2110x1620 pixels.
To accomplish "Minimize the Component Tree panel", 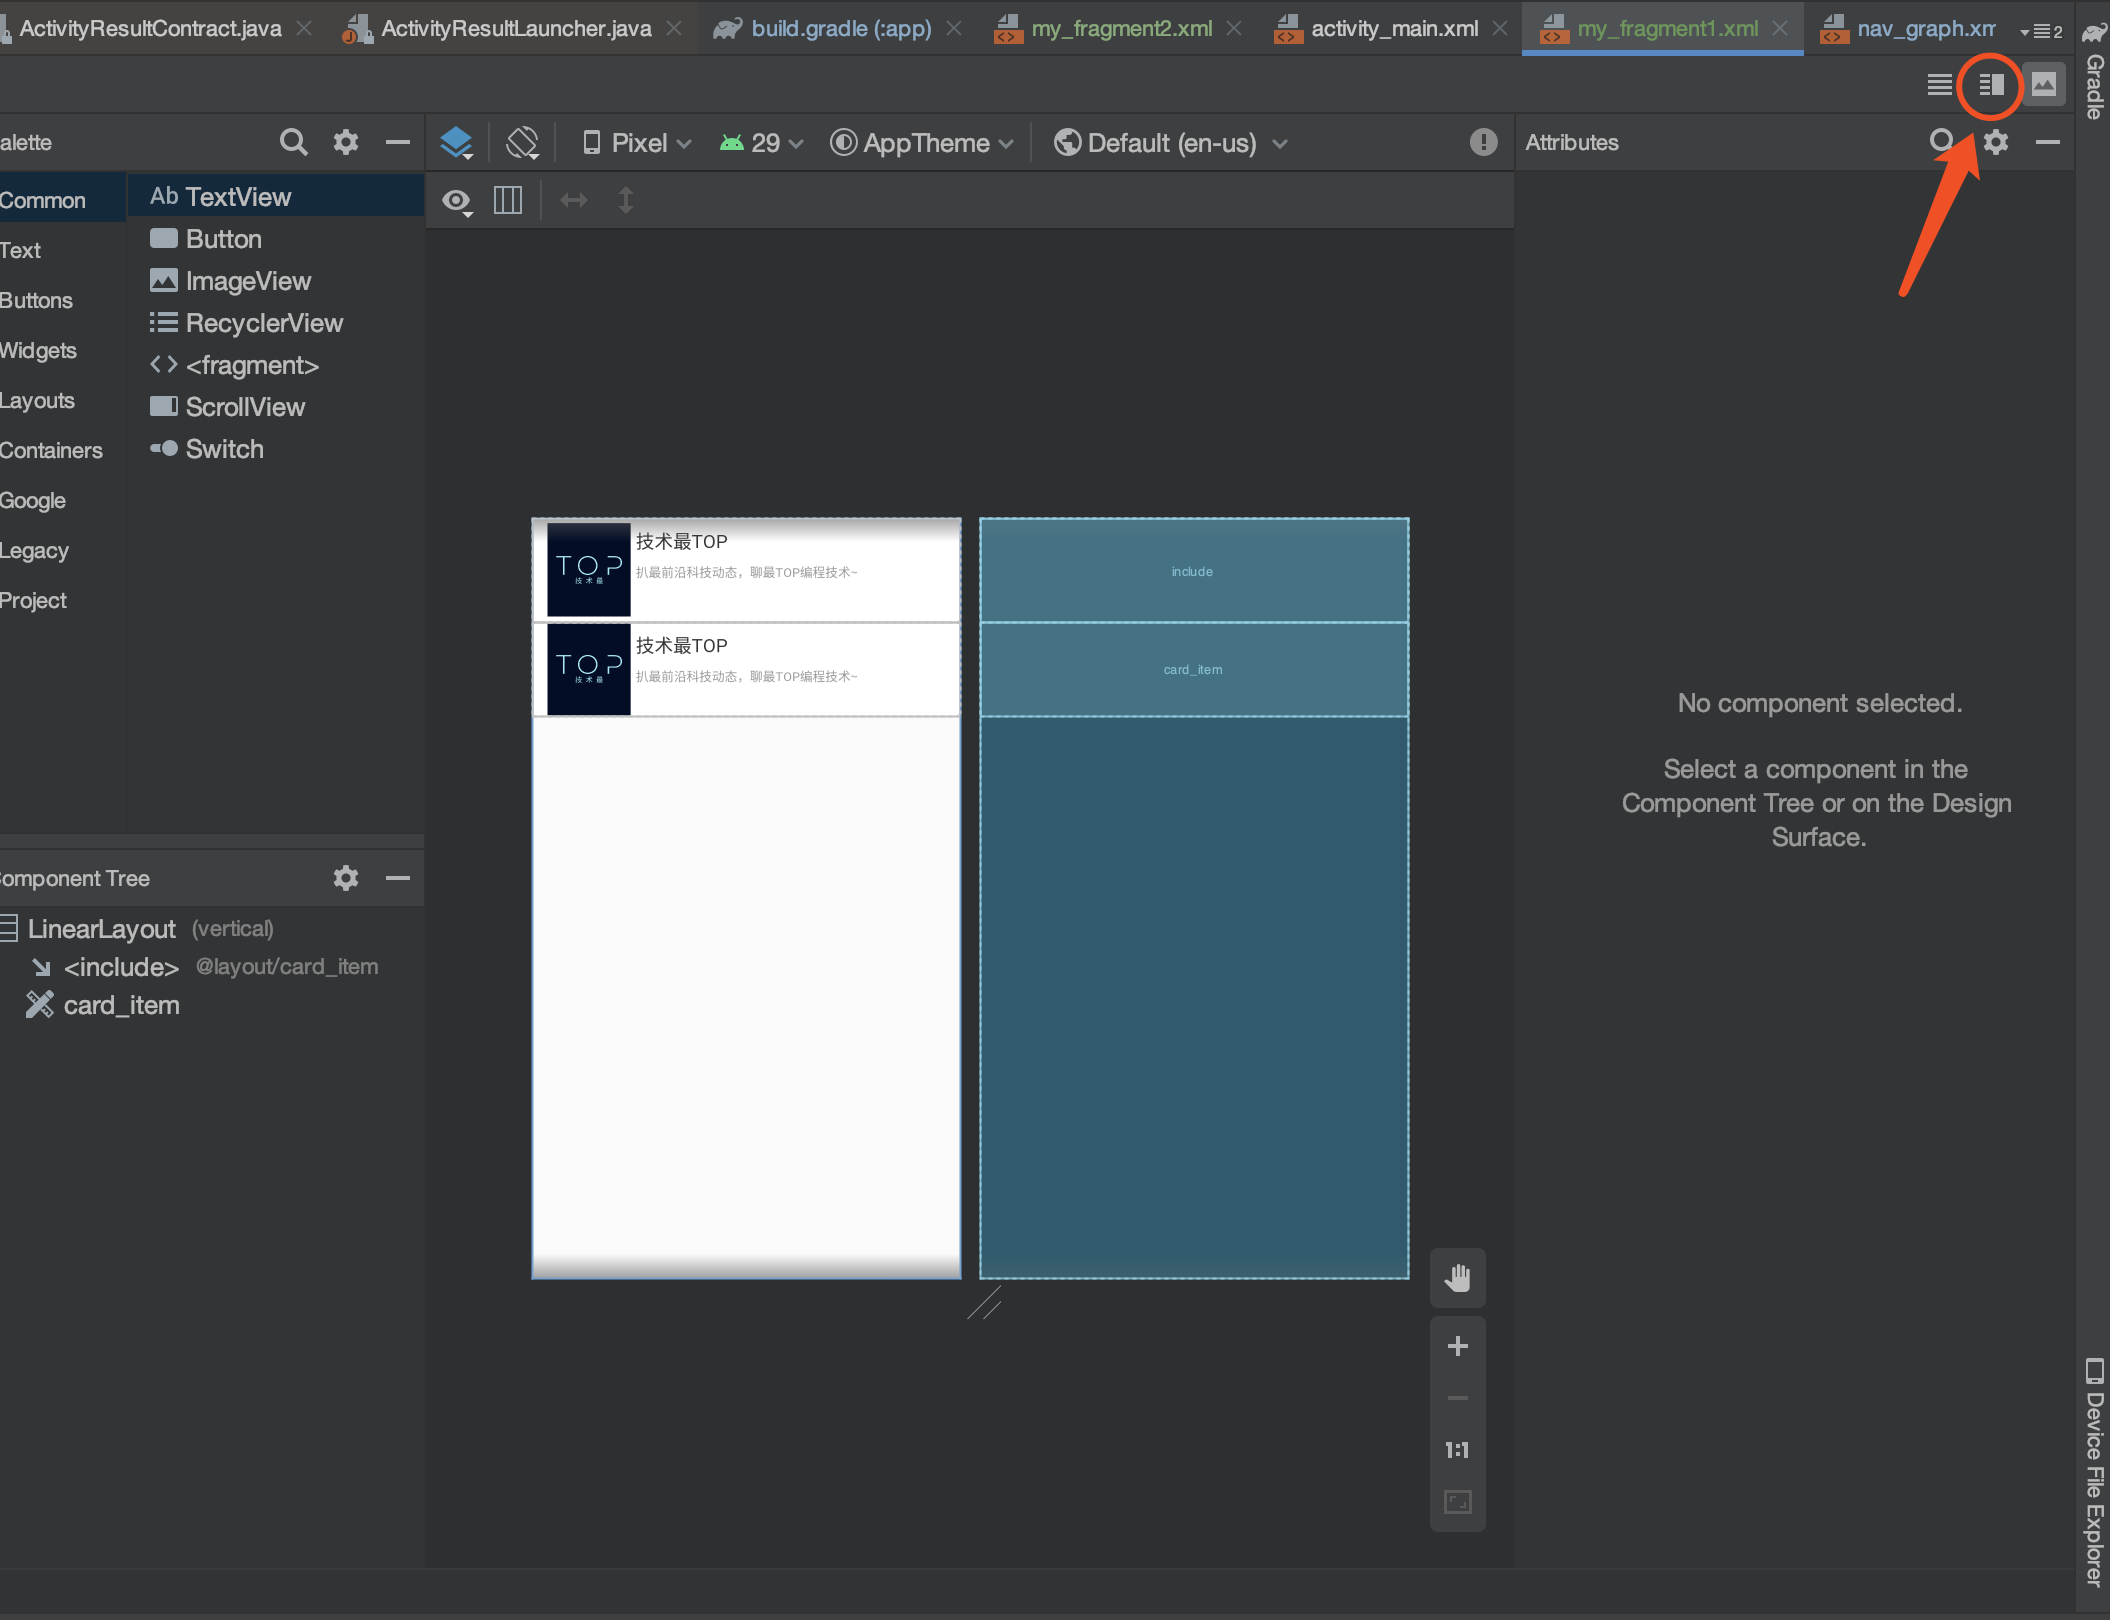I will point(398,878).
